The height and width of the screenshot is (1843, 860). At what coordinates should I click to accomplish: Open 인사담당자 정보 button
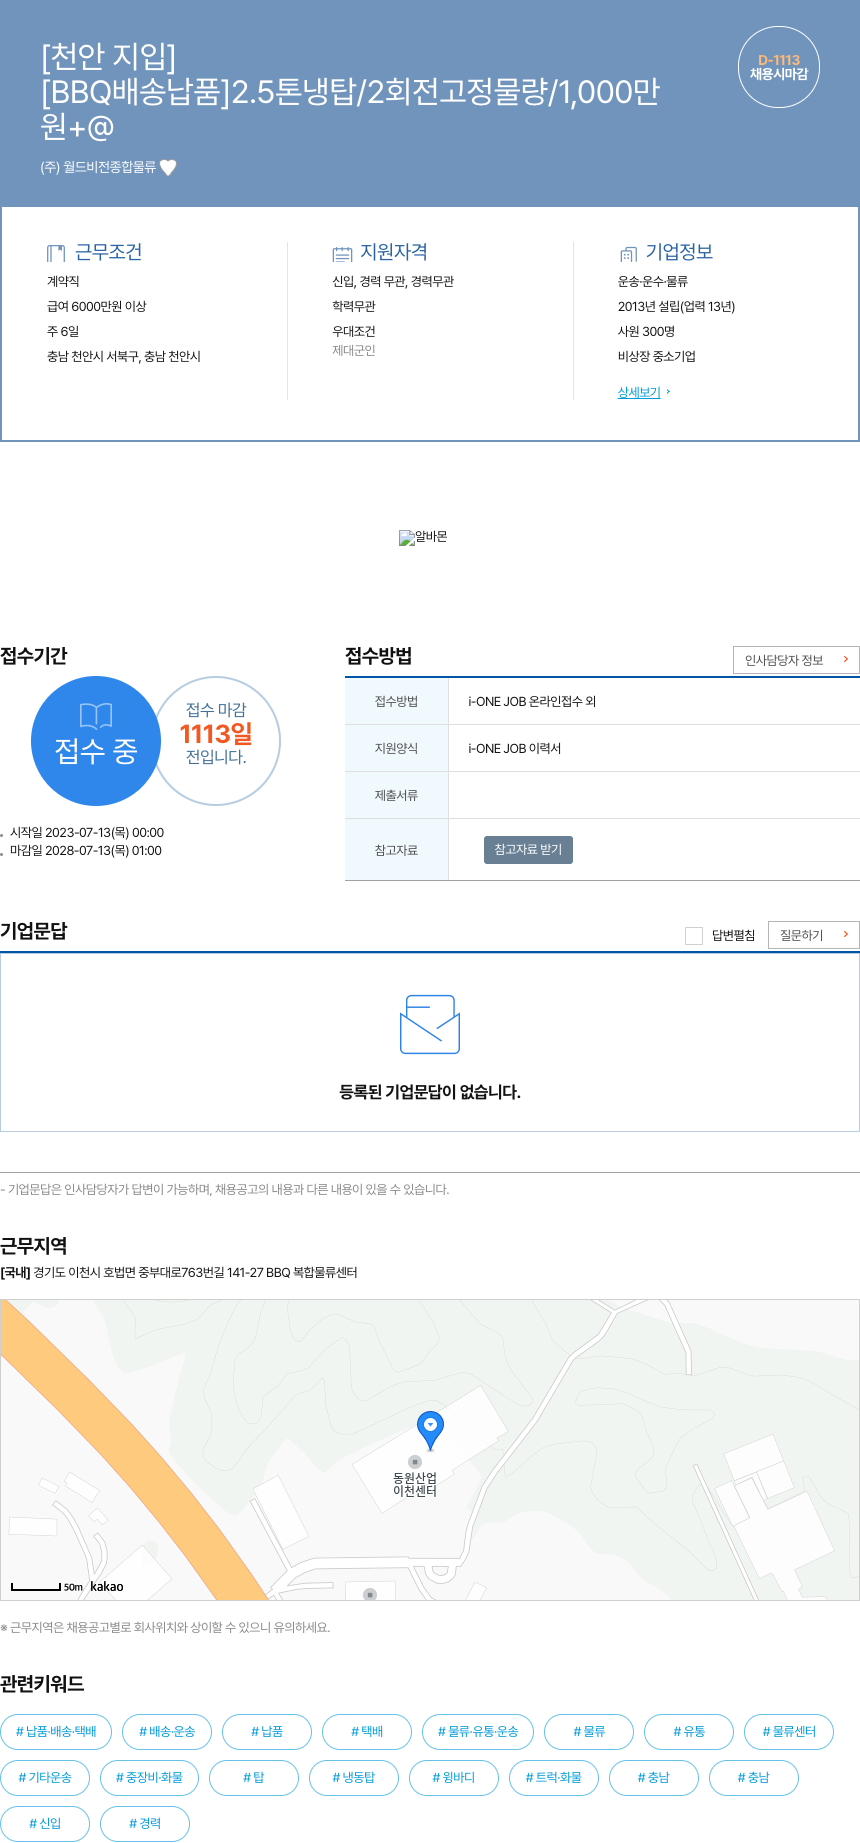click(x=796, y=660)
